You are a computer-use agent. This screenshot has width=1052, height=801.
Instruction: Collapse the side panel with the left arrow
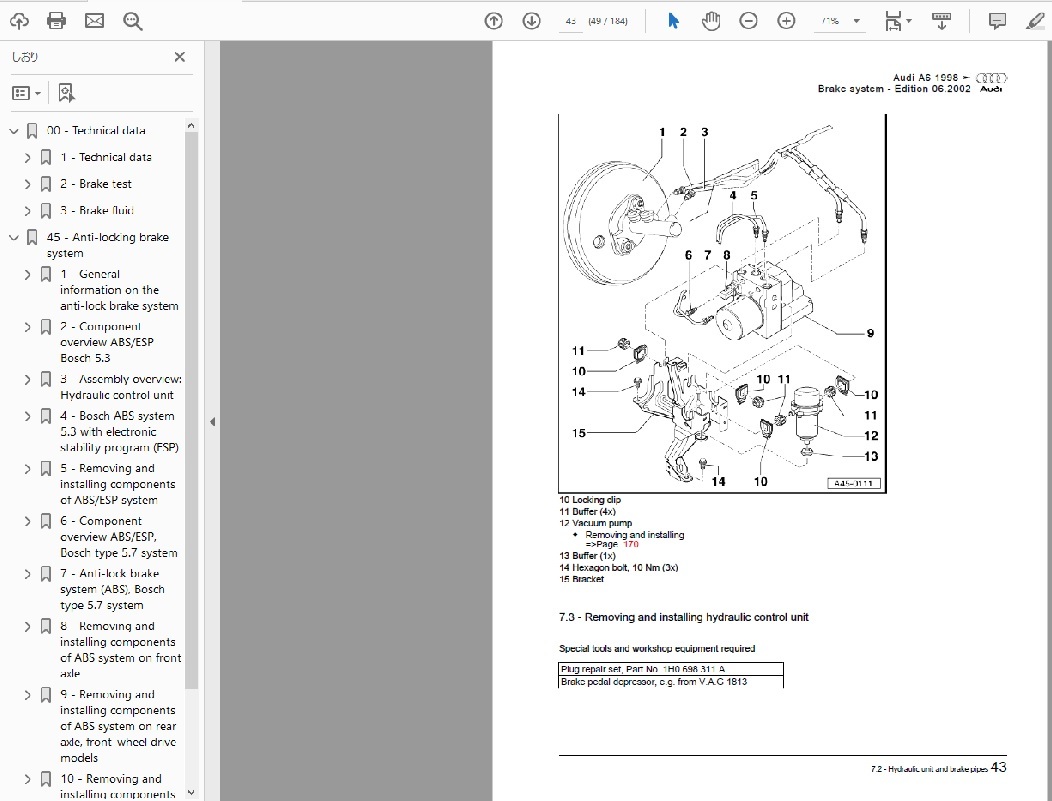tap(212, 422)
